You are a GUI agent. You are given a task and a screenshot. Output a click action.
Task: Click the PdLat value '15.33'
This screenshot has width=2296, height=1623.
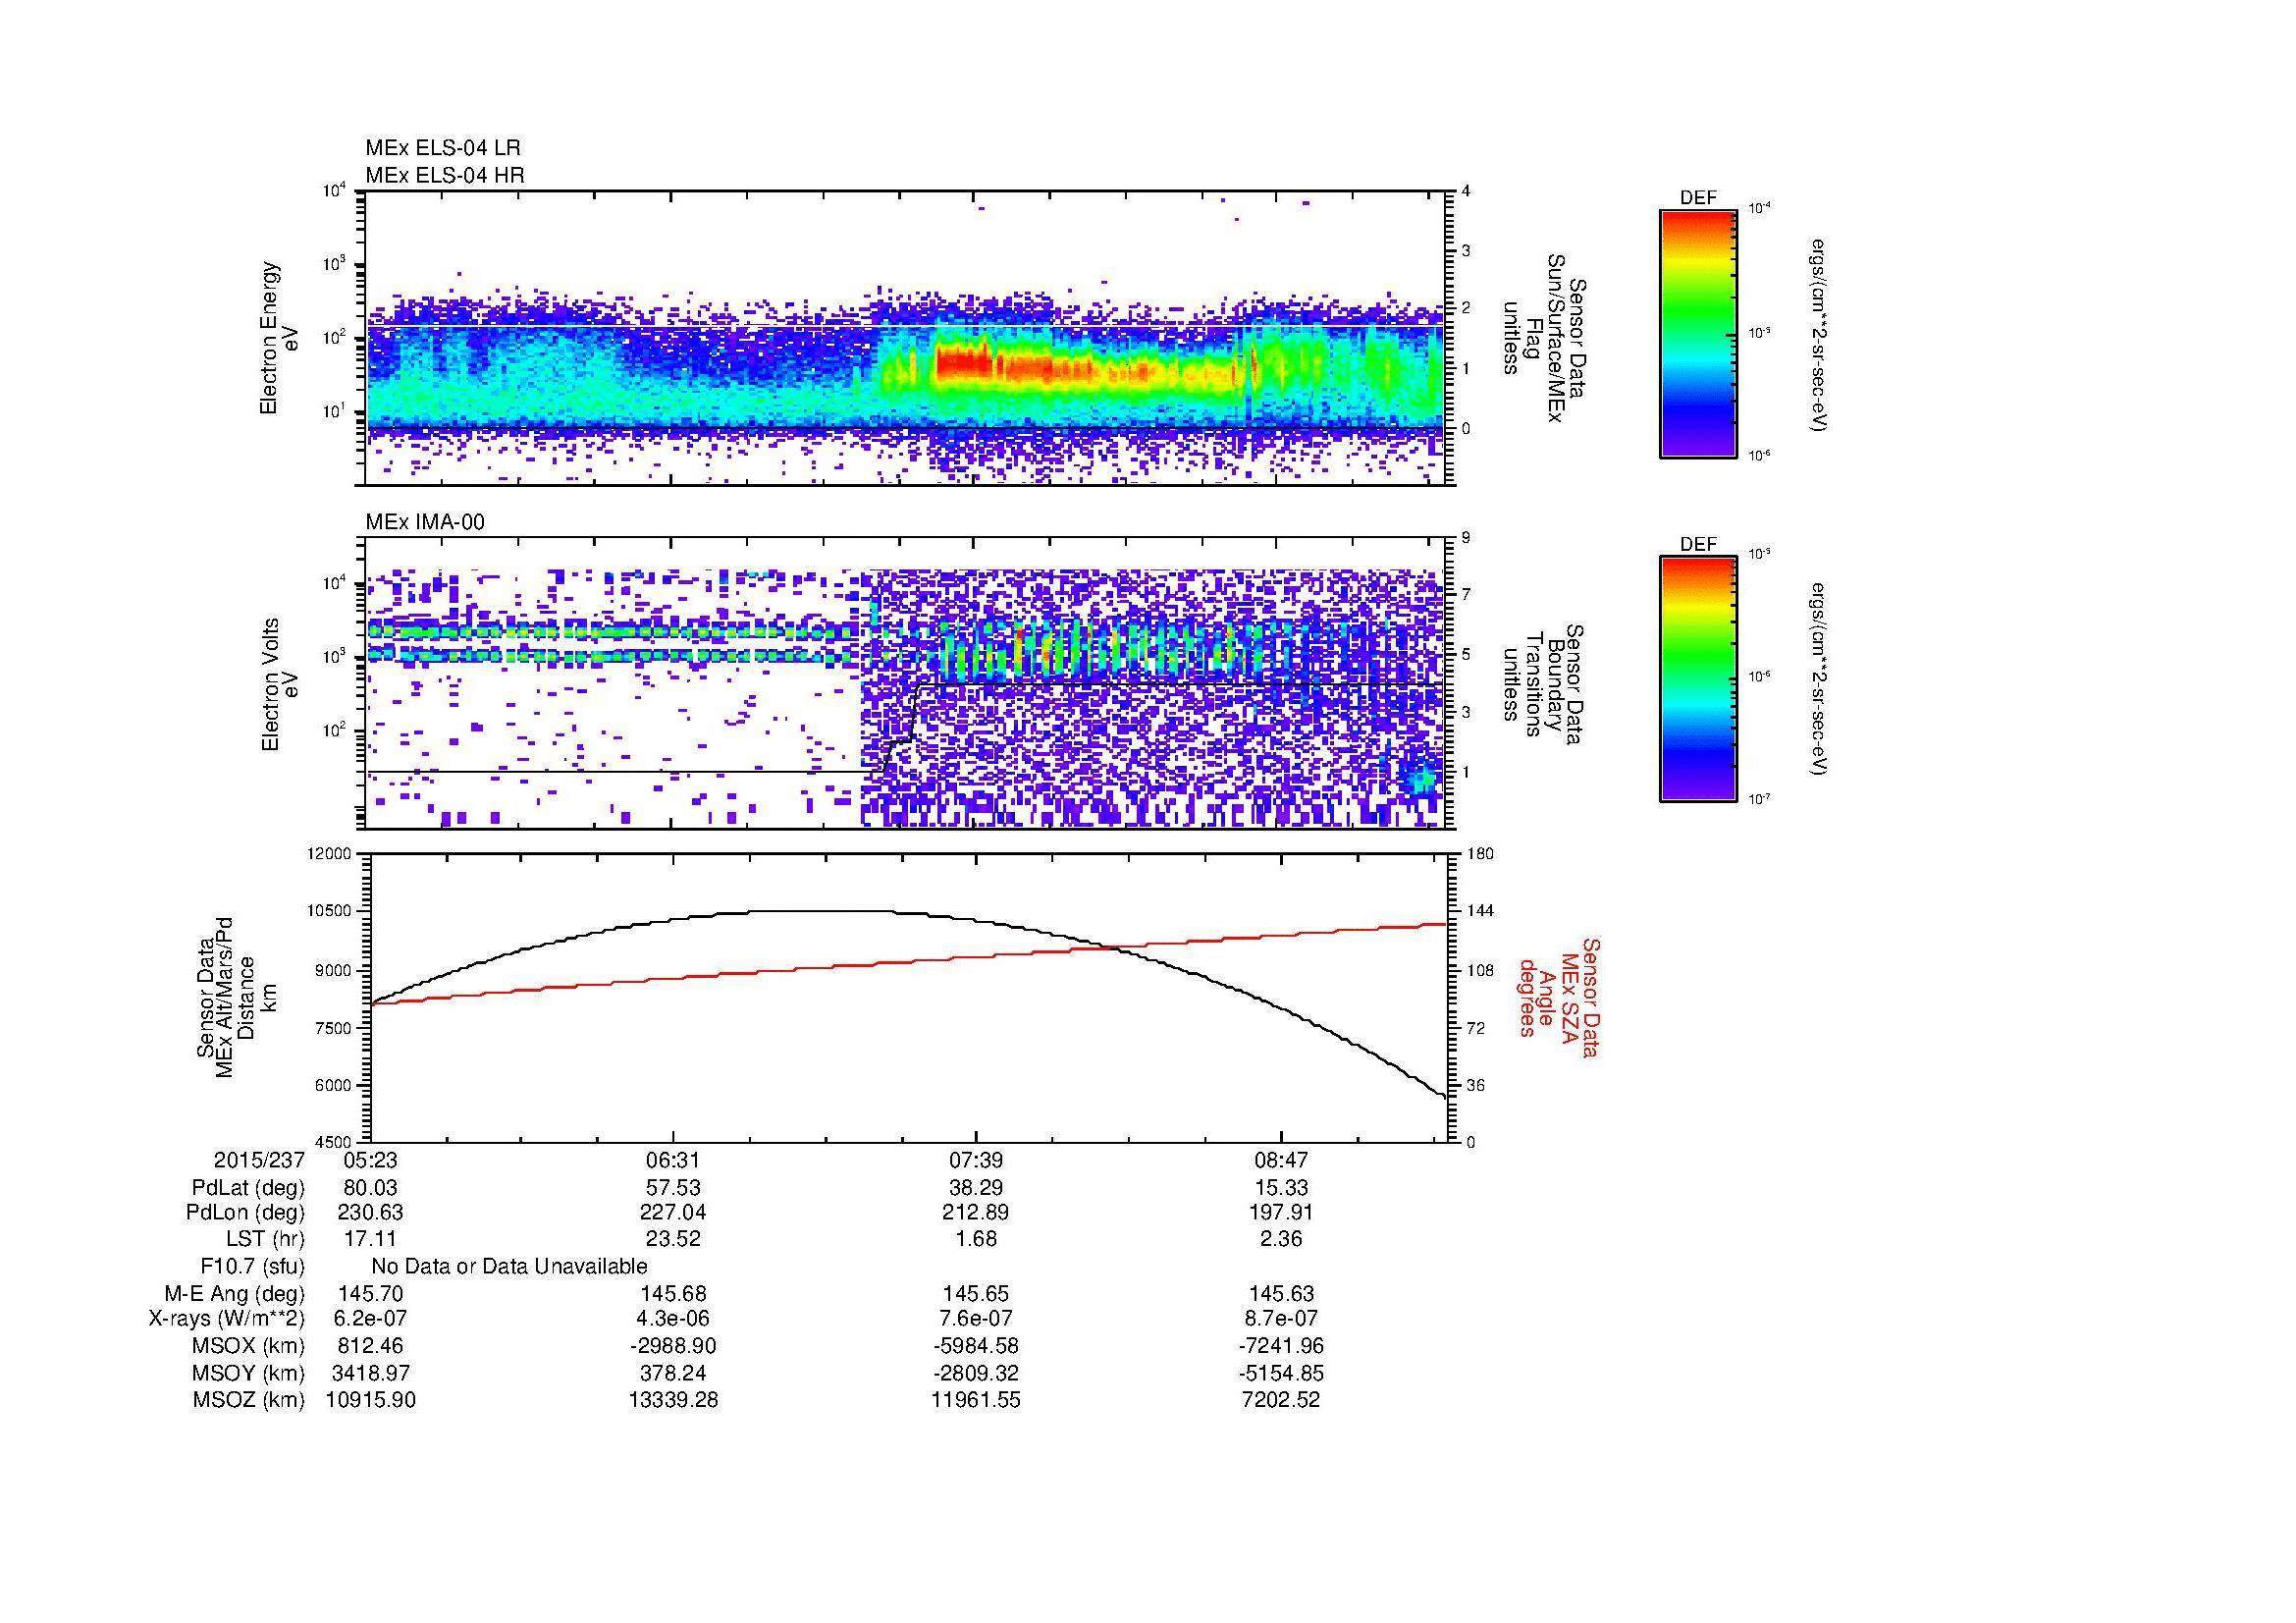(x=1281, y=1188)
